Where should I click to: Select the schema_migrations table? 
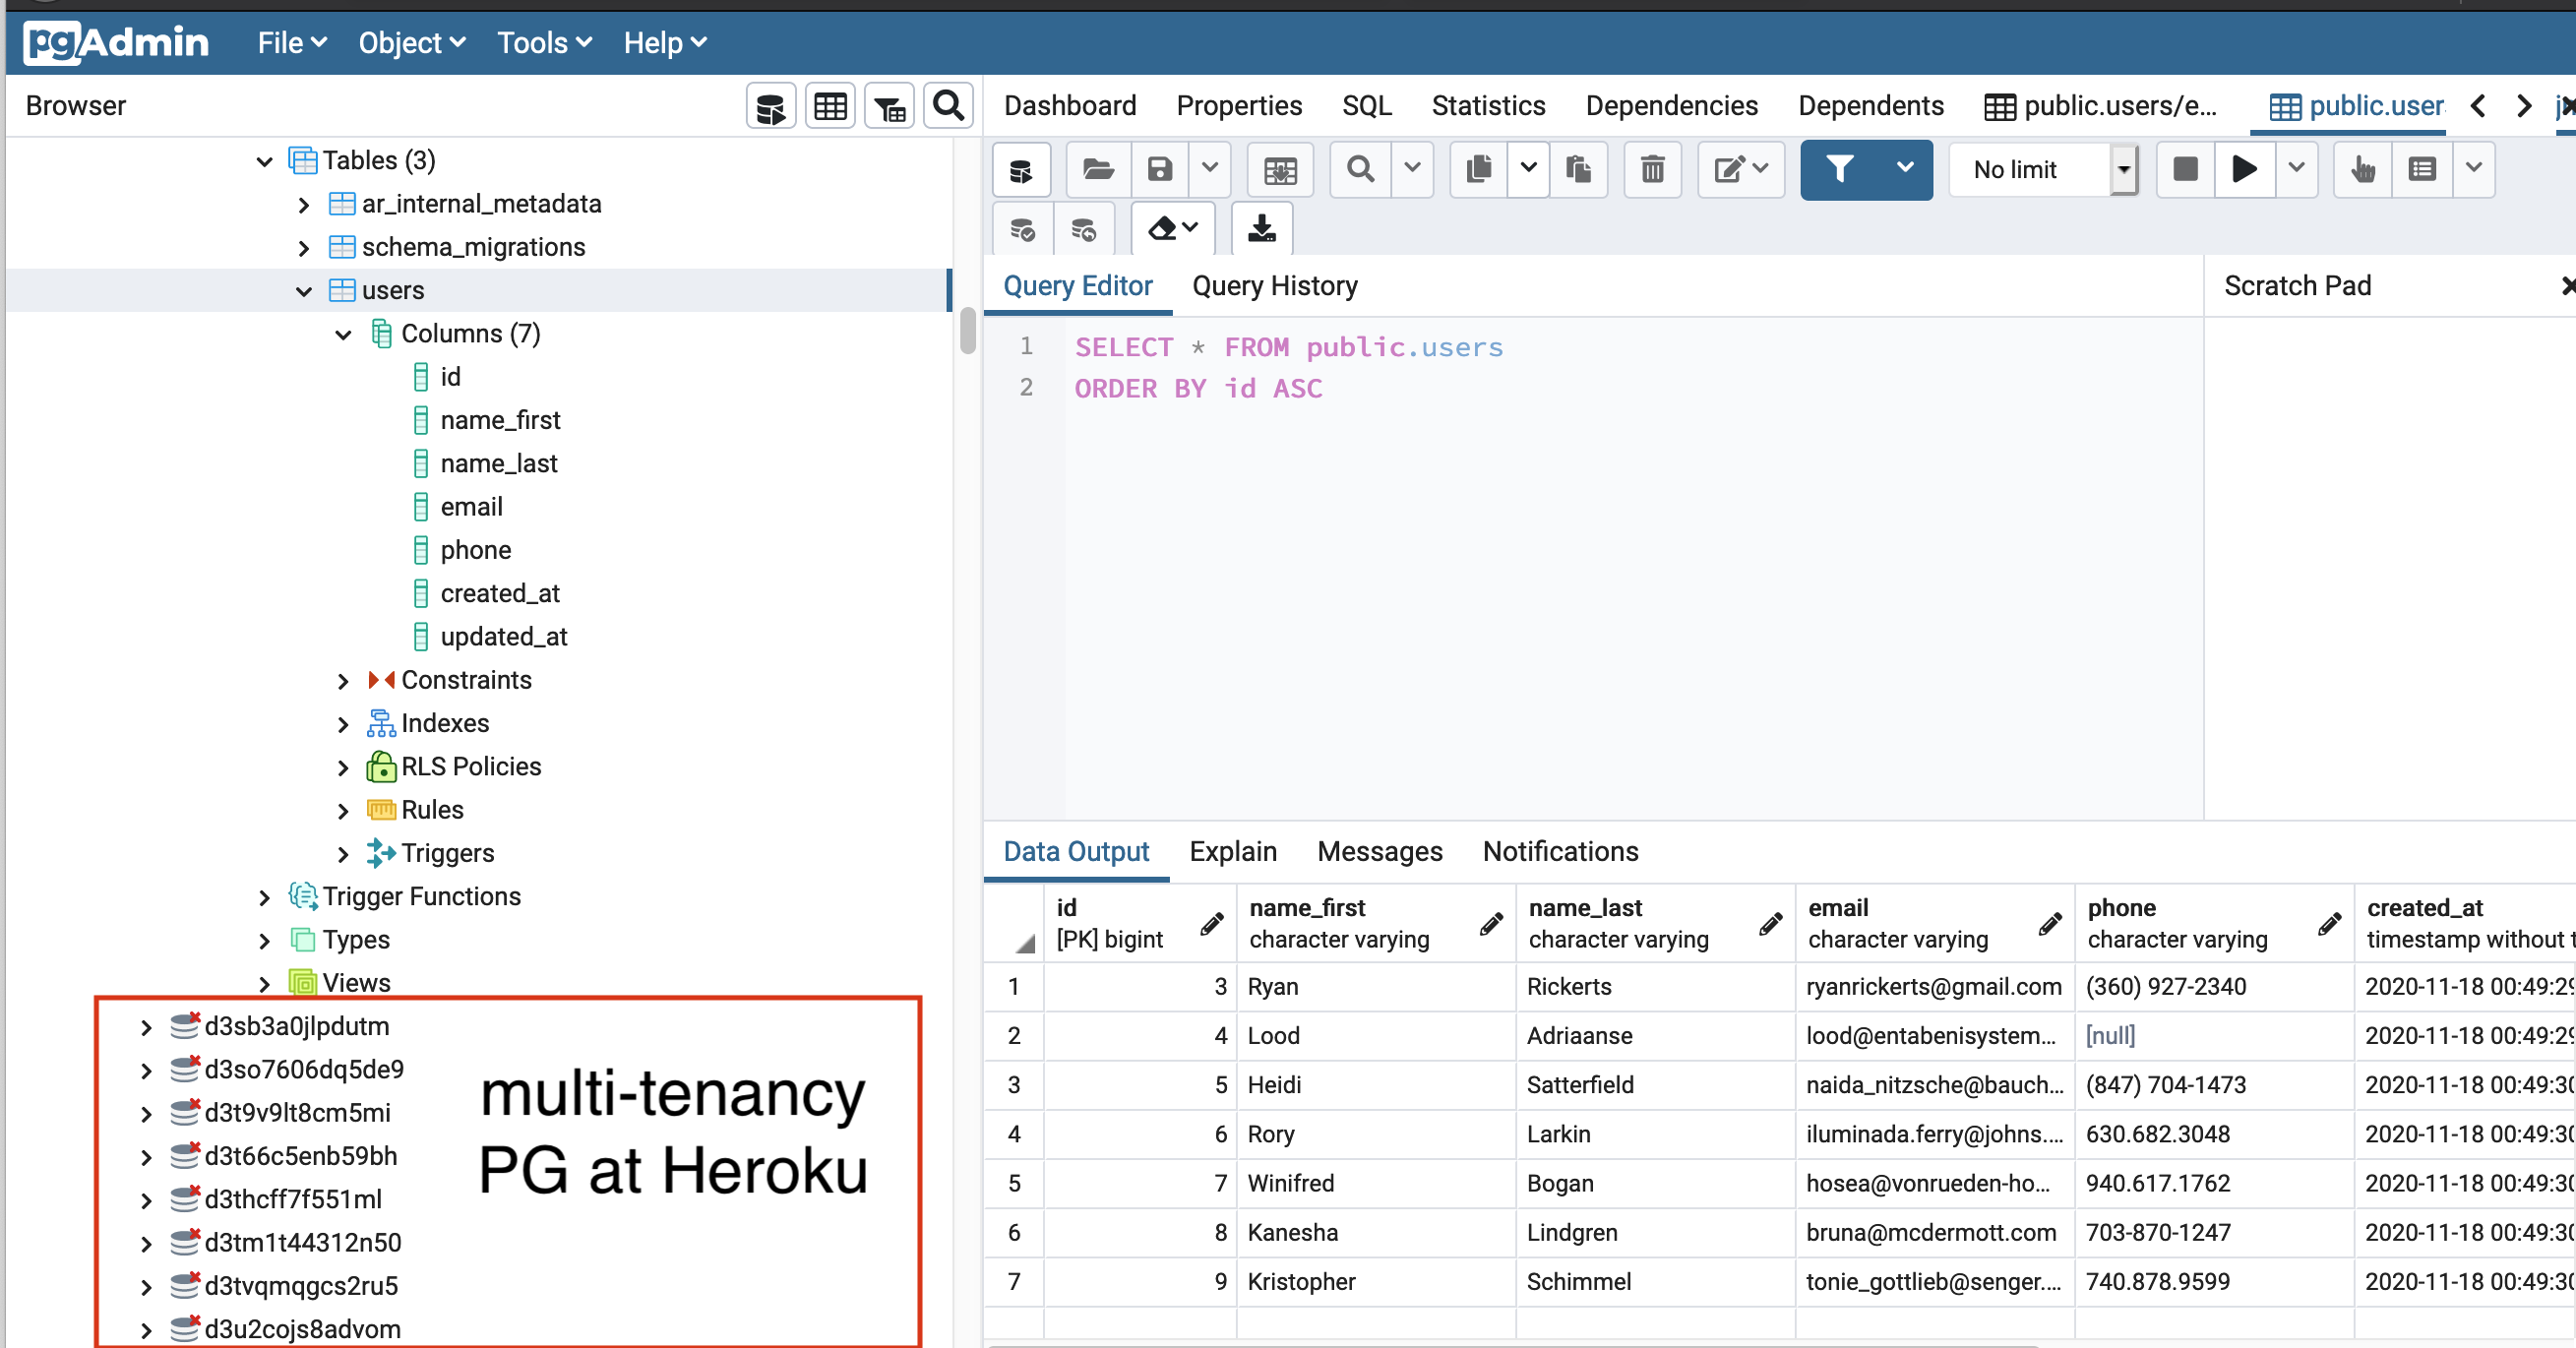click(x=473, y=247)
